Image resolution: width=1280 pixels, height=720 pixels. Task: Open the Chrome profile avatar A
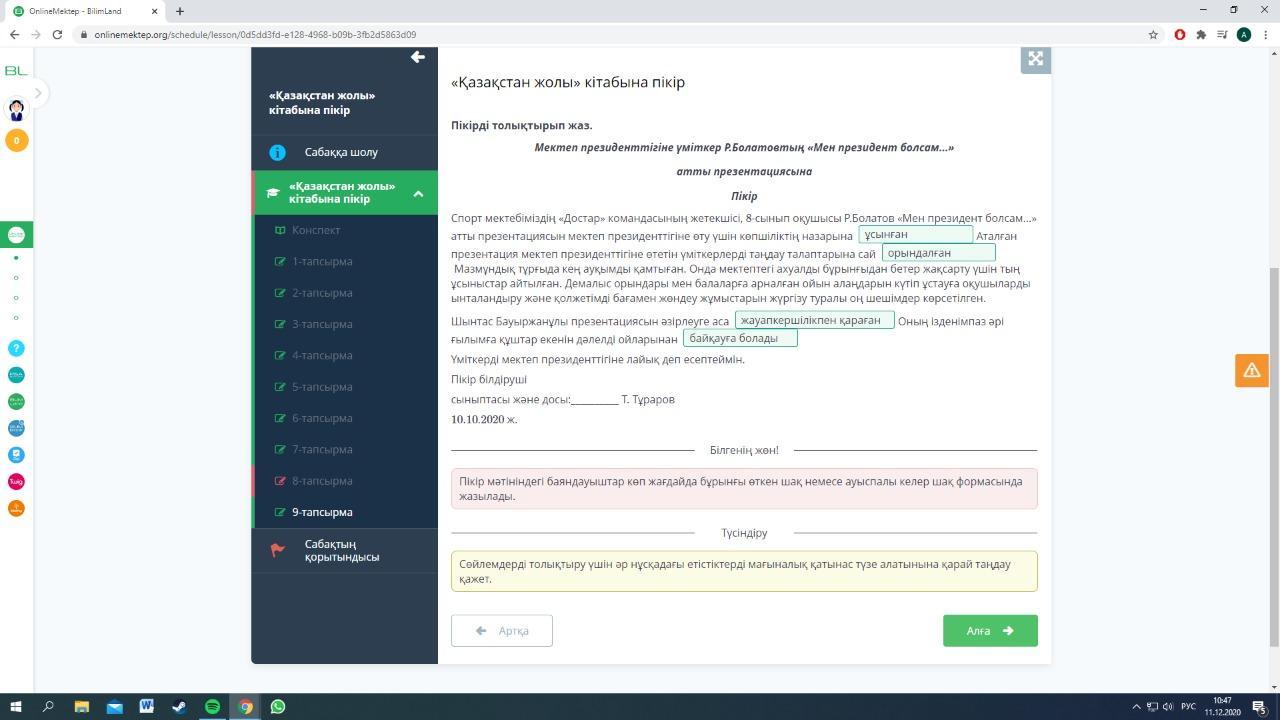coord(1244,34)
